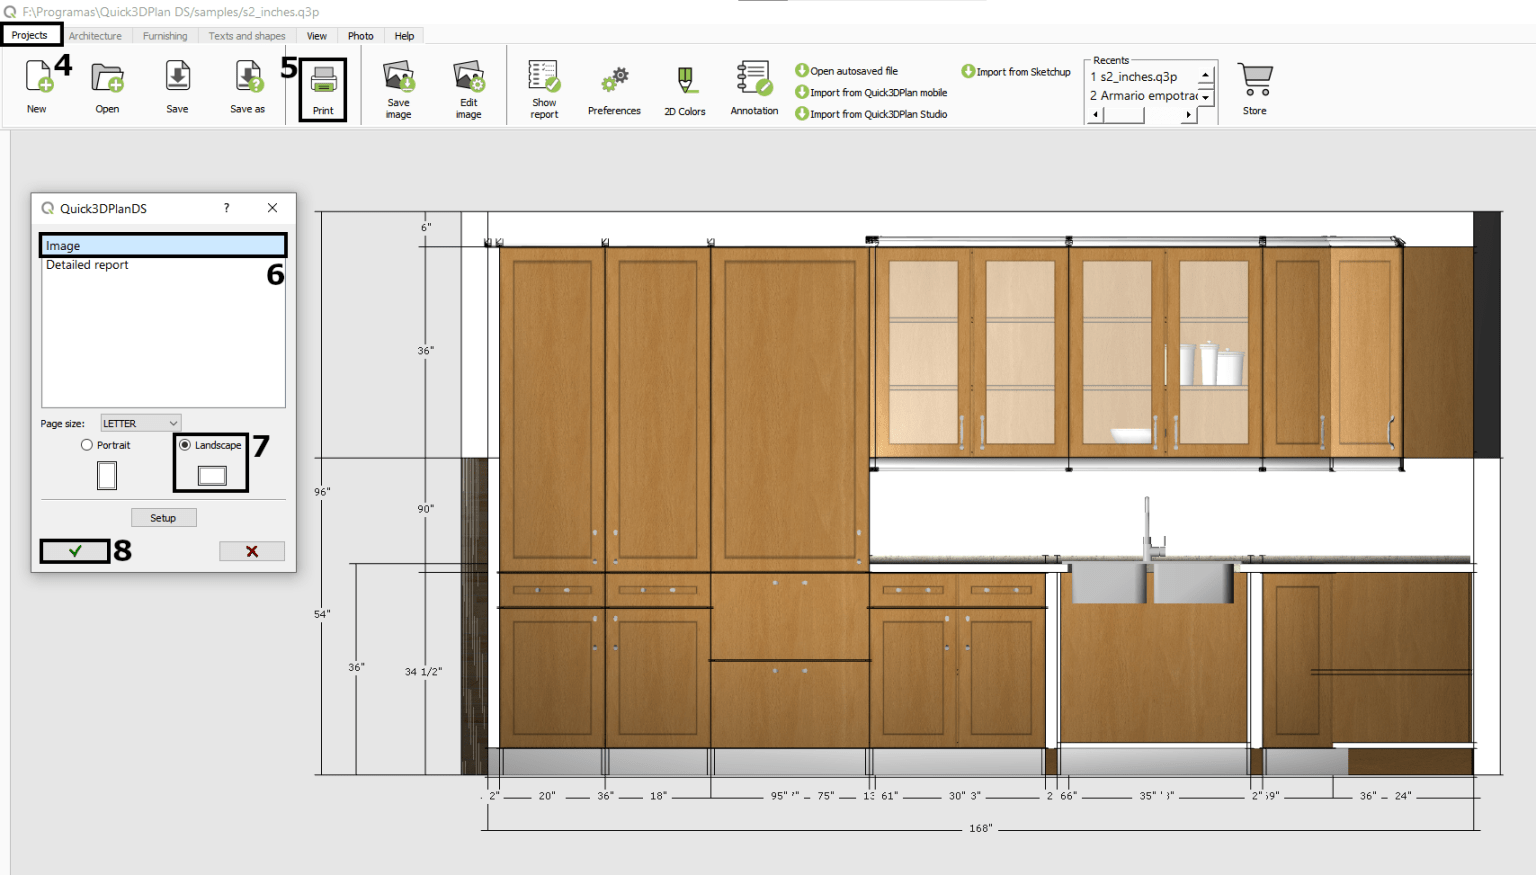The image size is (1536, 875).
Task: Choose Detailed report in the print list
Action: point(86,264)
